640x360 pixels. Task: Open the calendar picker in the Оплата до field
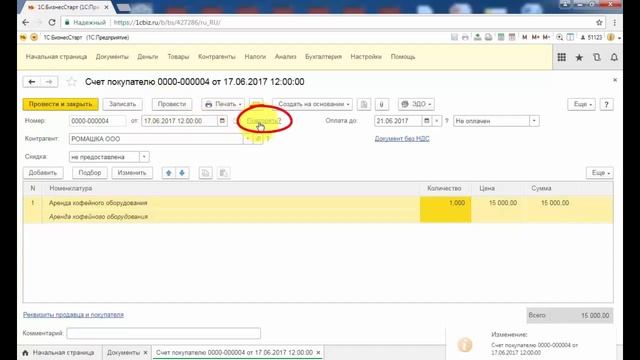tap(426, 121)
